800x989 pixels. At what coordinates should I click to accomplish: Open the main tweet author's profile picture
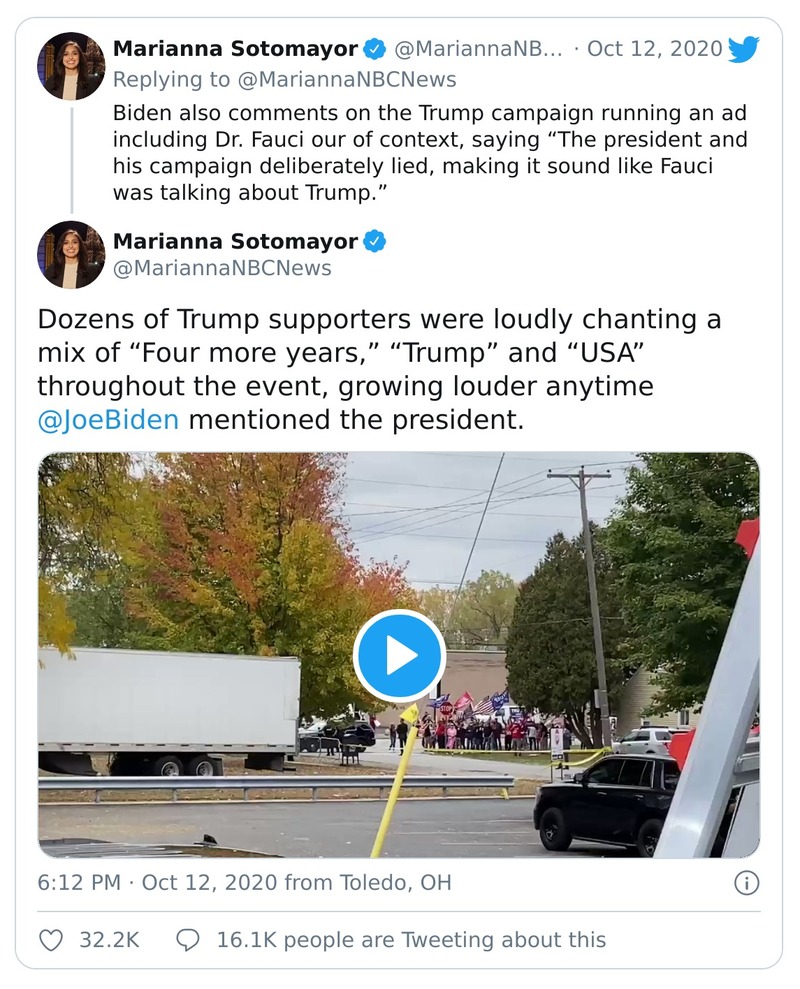71,255
